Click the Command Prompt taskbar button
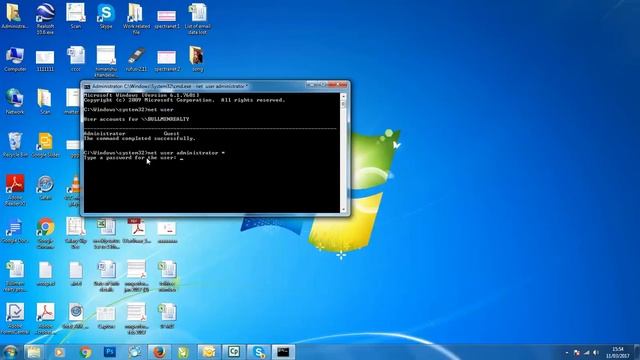This screenshot has height=360, width=640. tap(283, 352)
